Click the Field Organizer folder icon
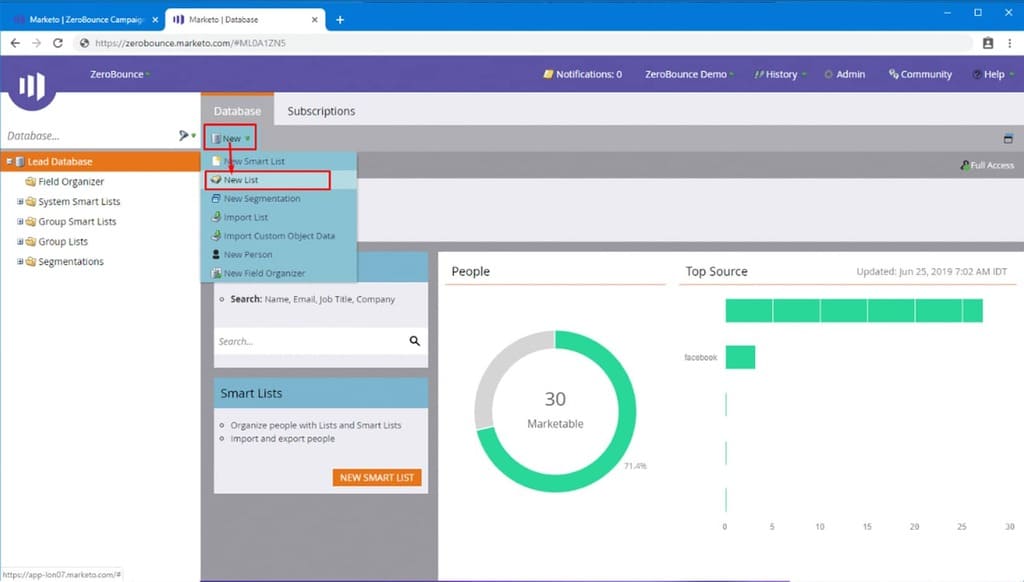Screen dimensions: 1024x582 pos(31,182)
